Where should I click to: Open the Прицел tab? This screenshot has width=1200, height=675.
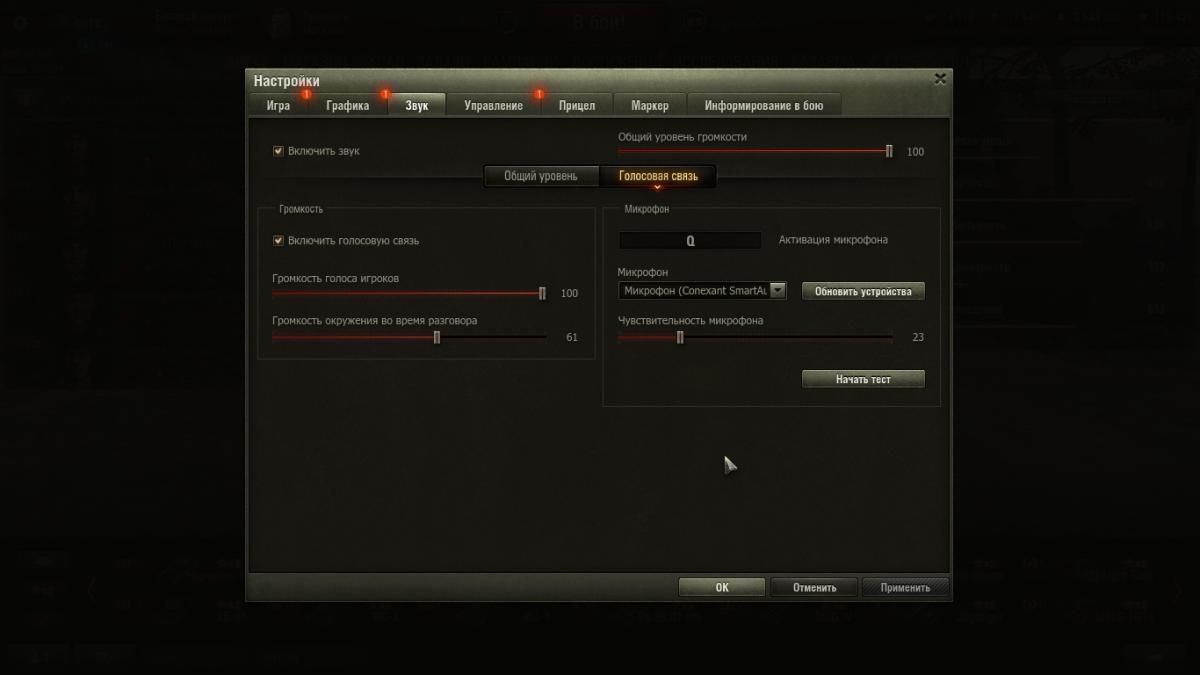tap(576, 105)
